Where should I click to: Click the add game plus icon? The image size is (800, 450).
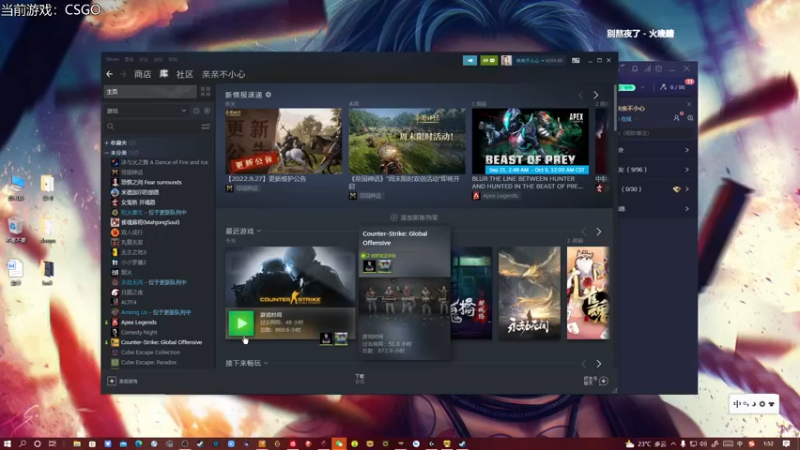(111, 381)
